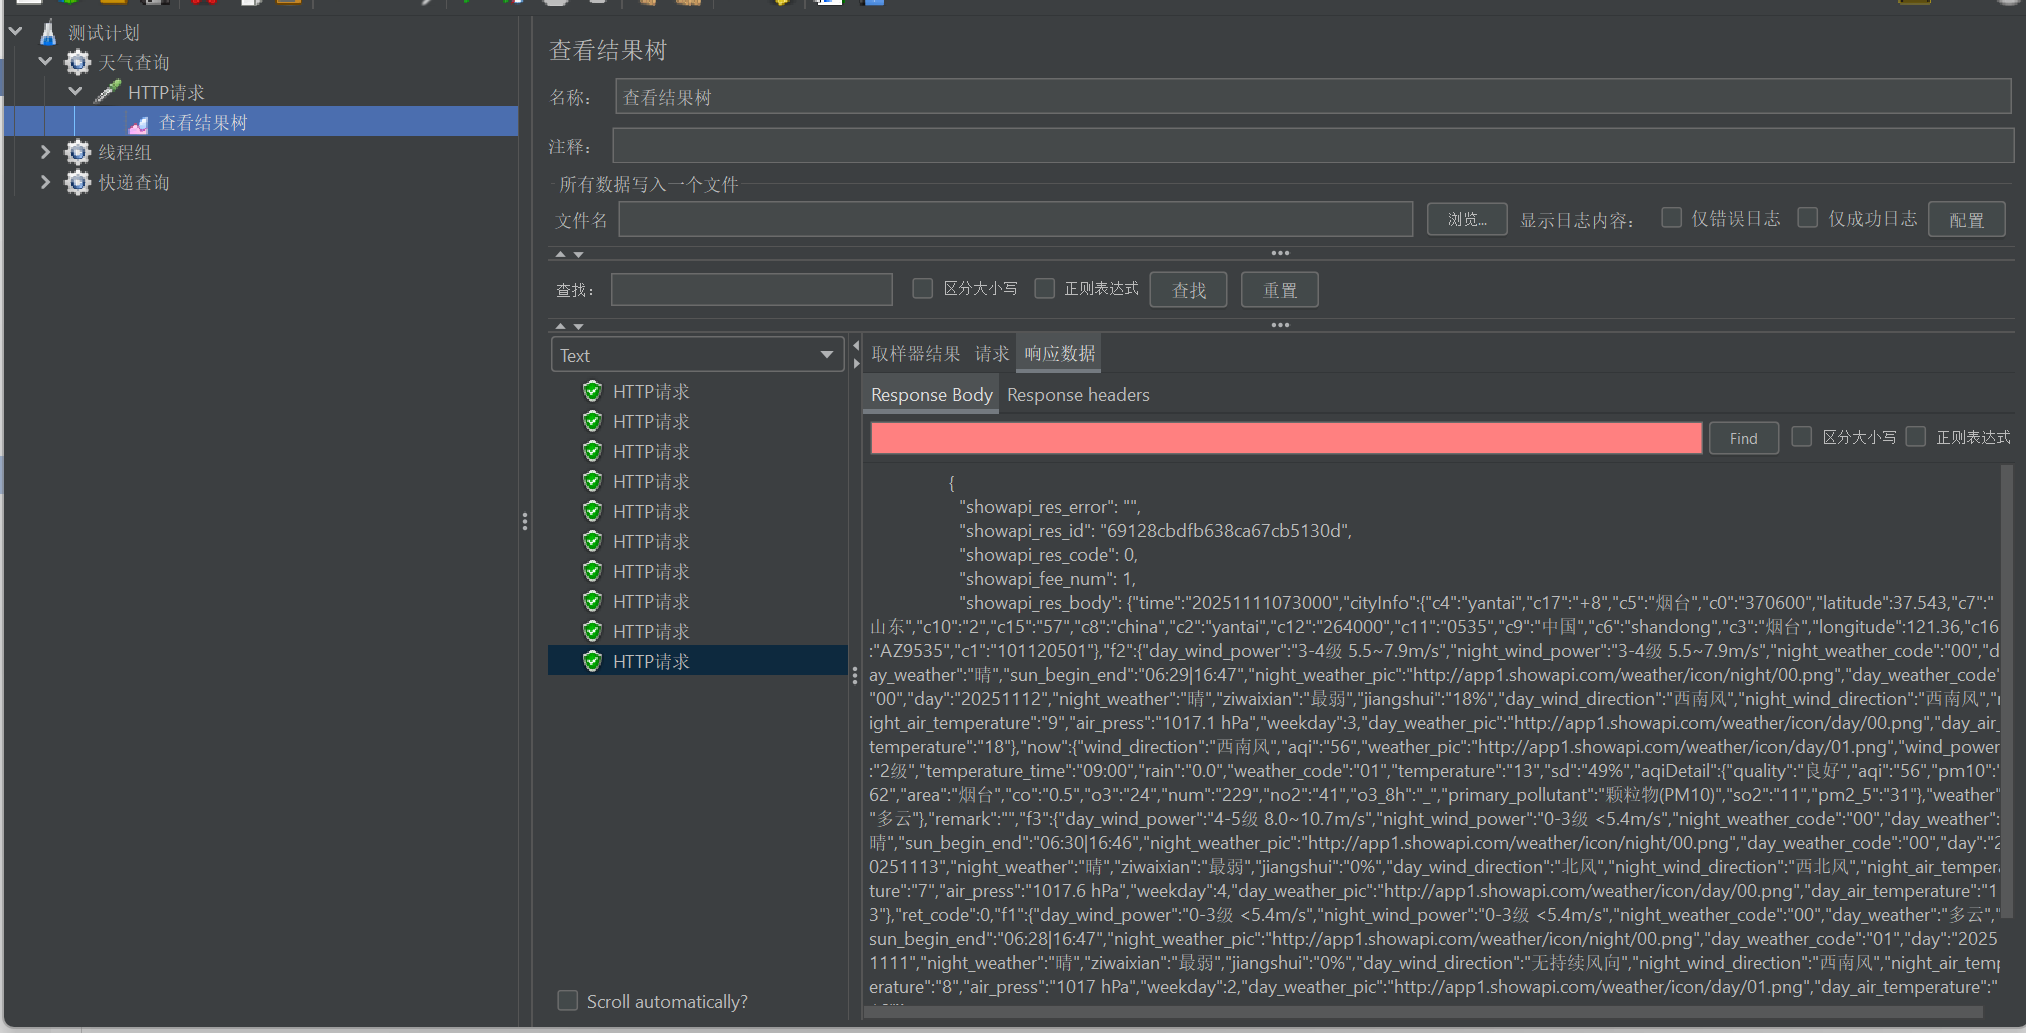Image resolution: width=2026 pixels, height=1033 pixels.
Task: Open the Response Body tab
Action: coord(931,395)
